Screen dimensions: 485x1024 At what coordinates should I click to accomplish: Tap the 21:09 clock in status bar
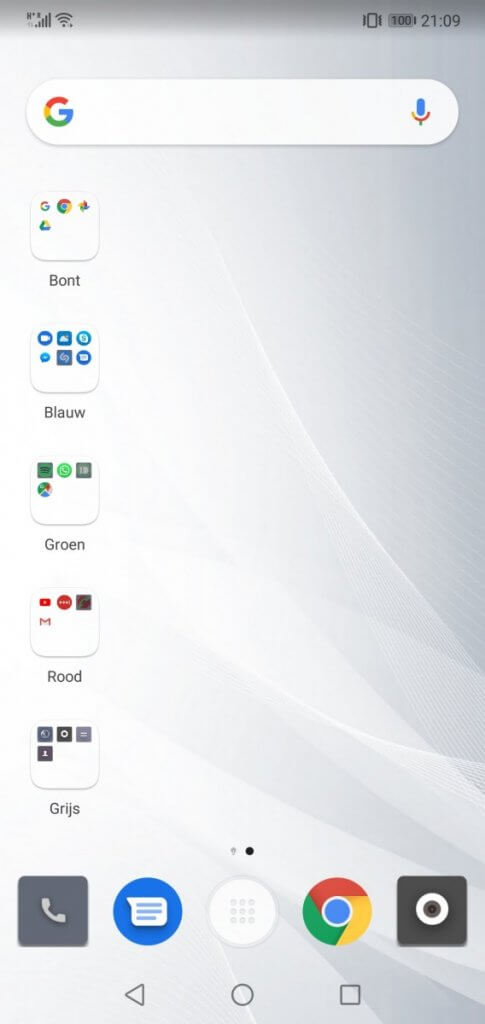[441, 20]
